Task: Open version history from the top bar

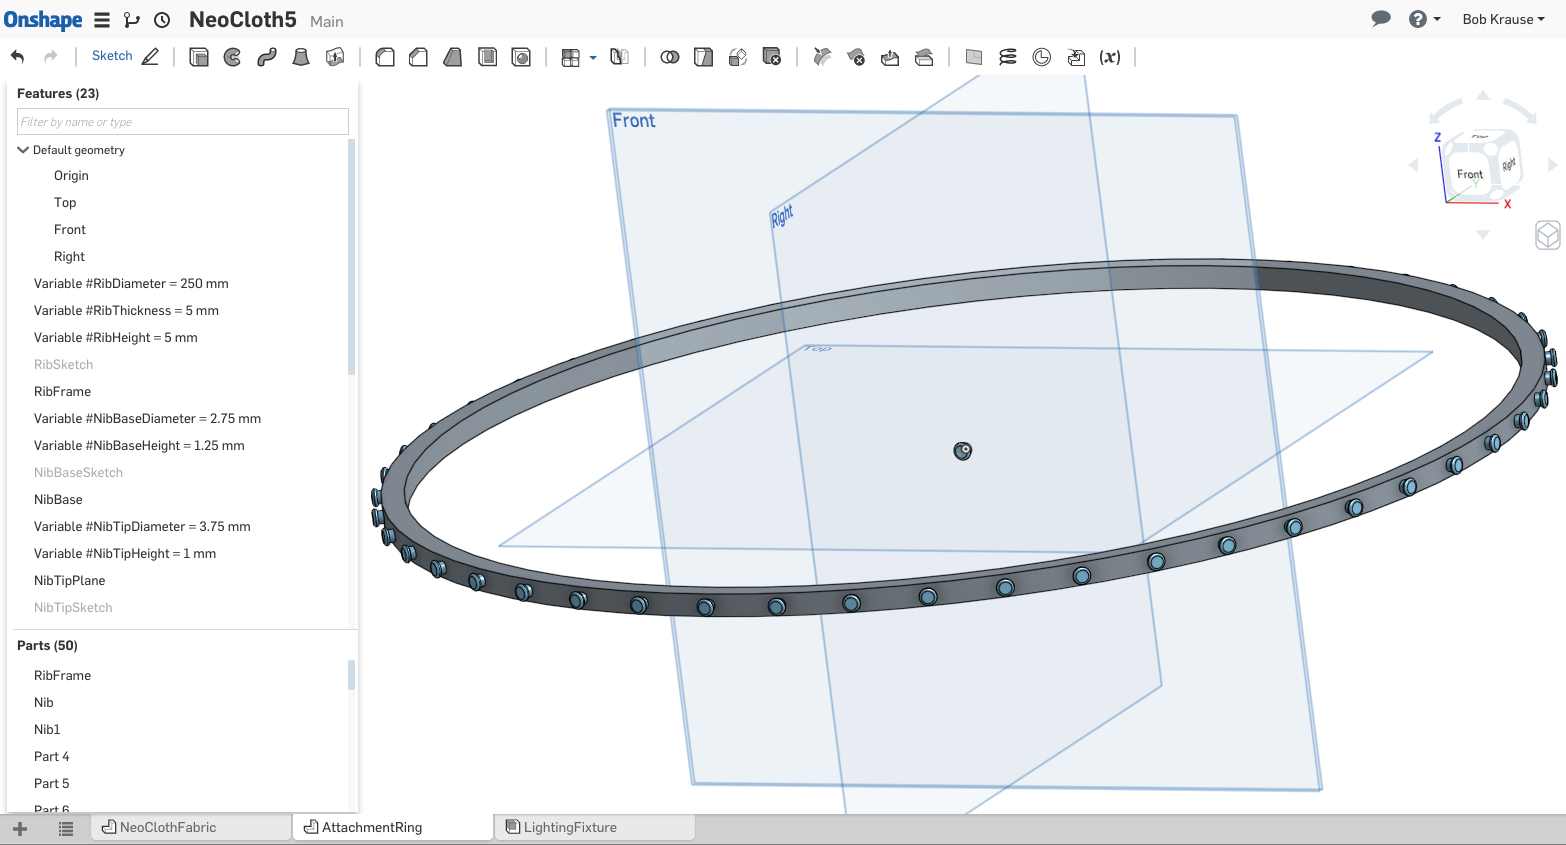Action: click(x=161, y=19)
